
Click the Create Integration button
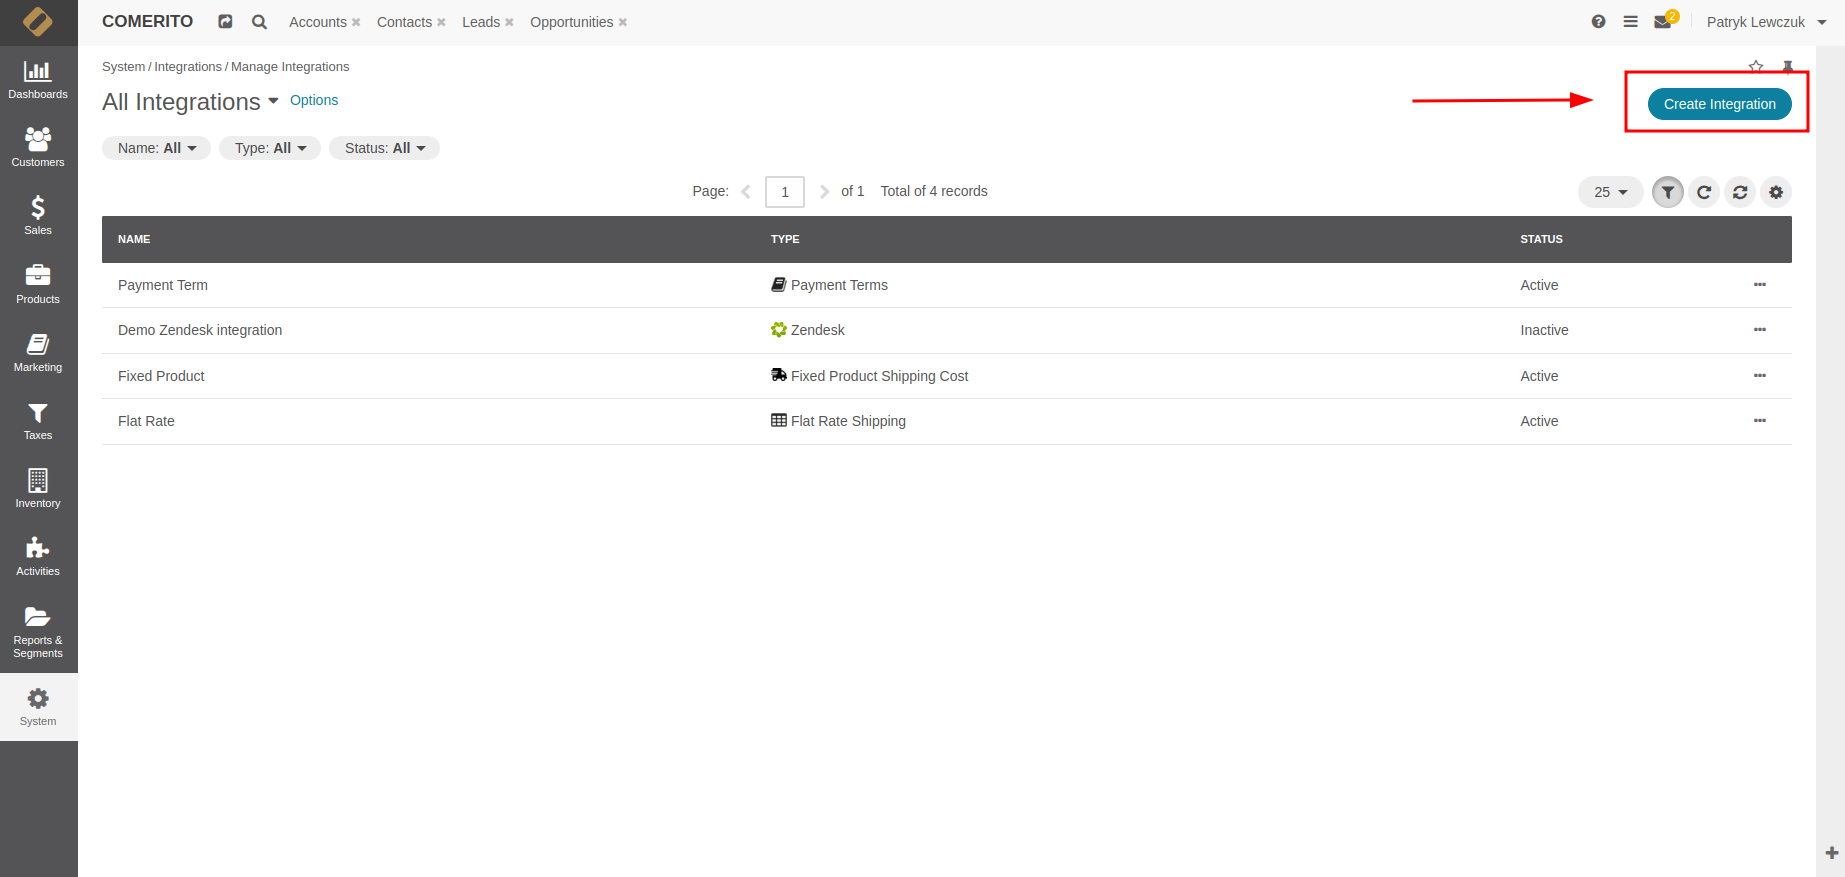click(1719, 104)
